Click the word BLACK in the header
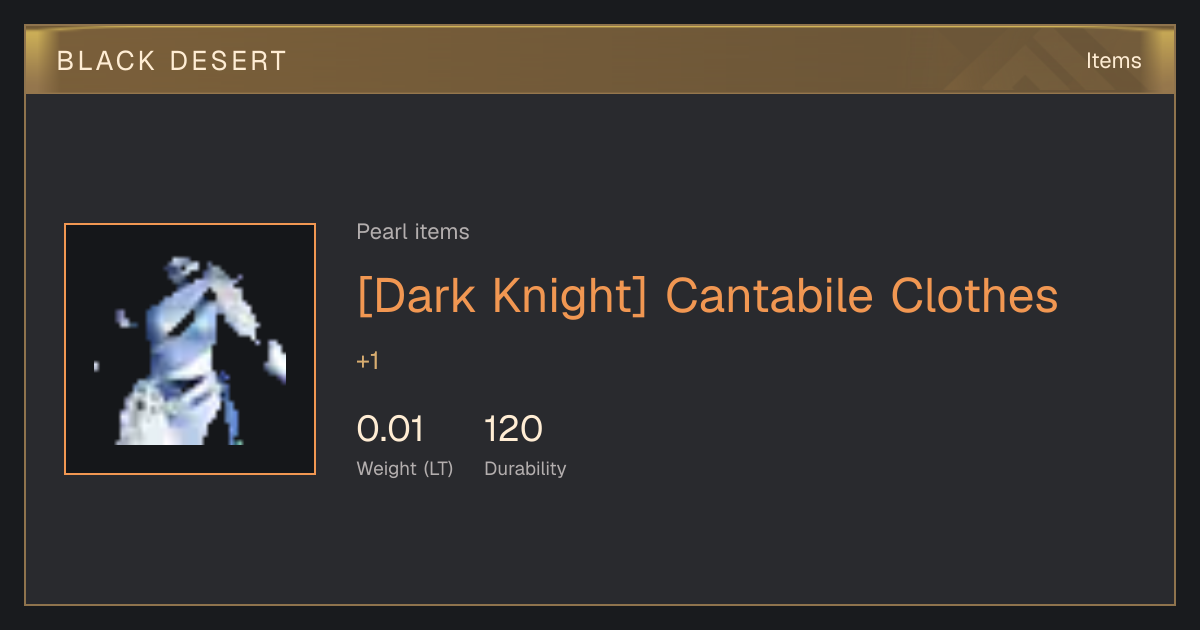The width and height of the screenshot is (1200, 630). pyautogui.click(x=107, y=61)
